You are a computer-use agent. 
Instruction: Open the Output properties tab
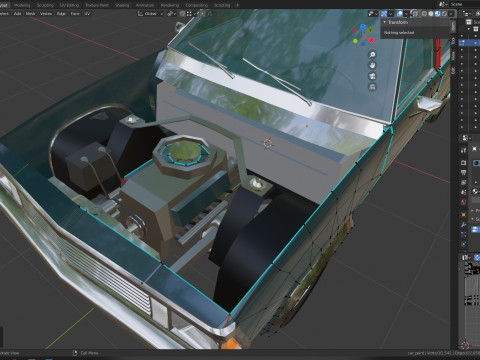tap(464, 173)
